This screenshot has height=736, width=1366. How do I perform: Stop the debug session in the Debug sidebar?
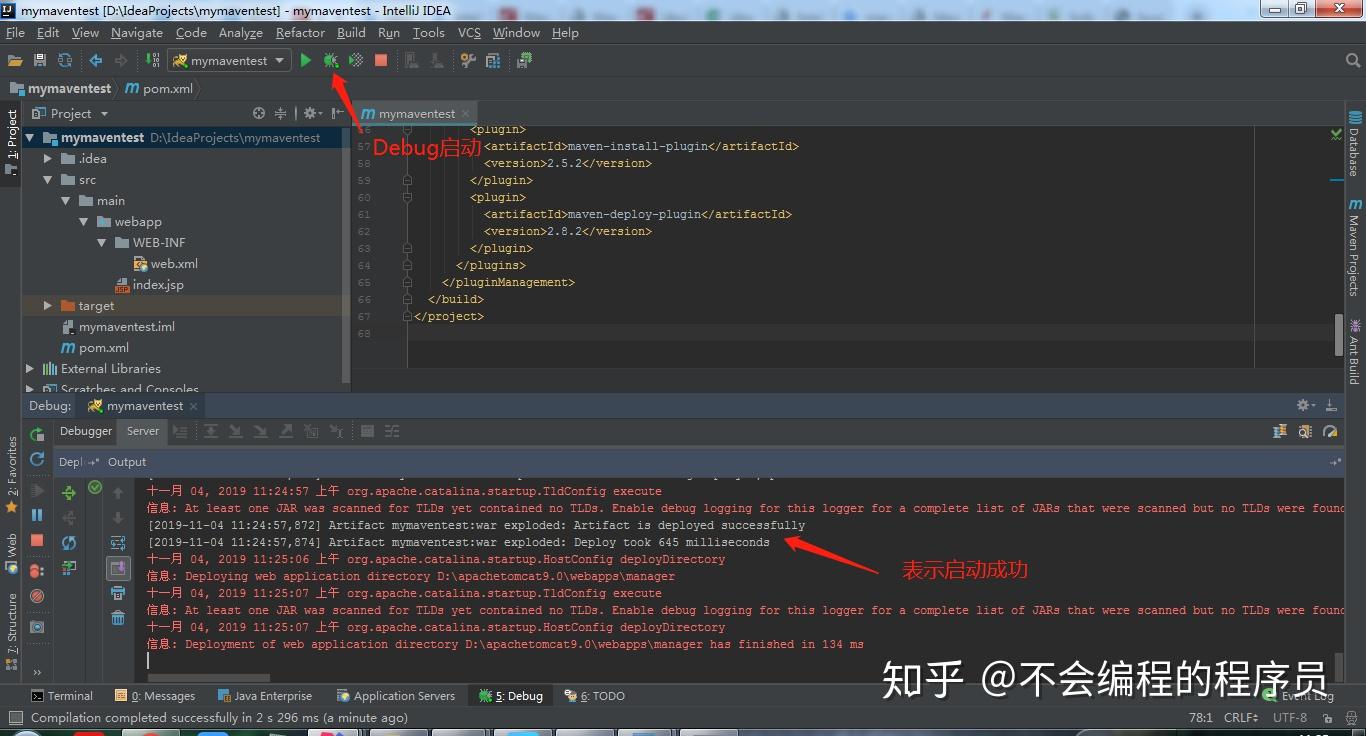pyautogui.click(x=37, y=540)
